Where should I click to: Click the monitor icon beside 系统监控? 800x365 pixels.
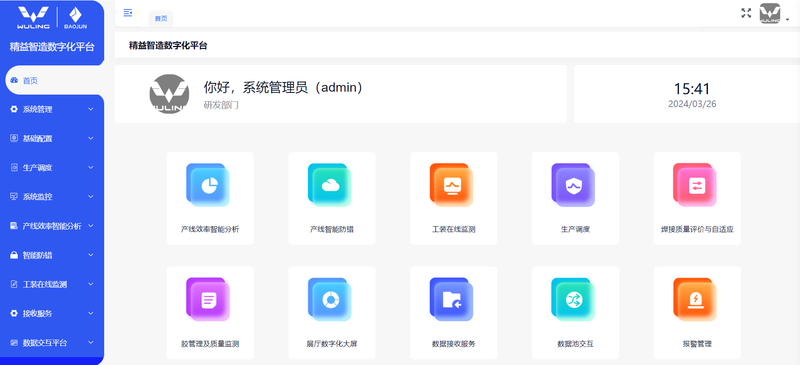click(14, 197)
